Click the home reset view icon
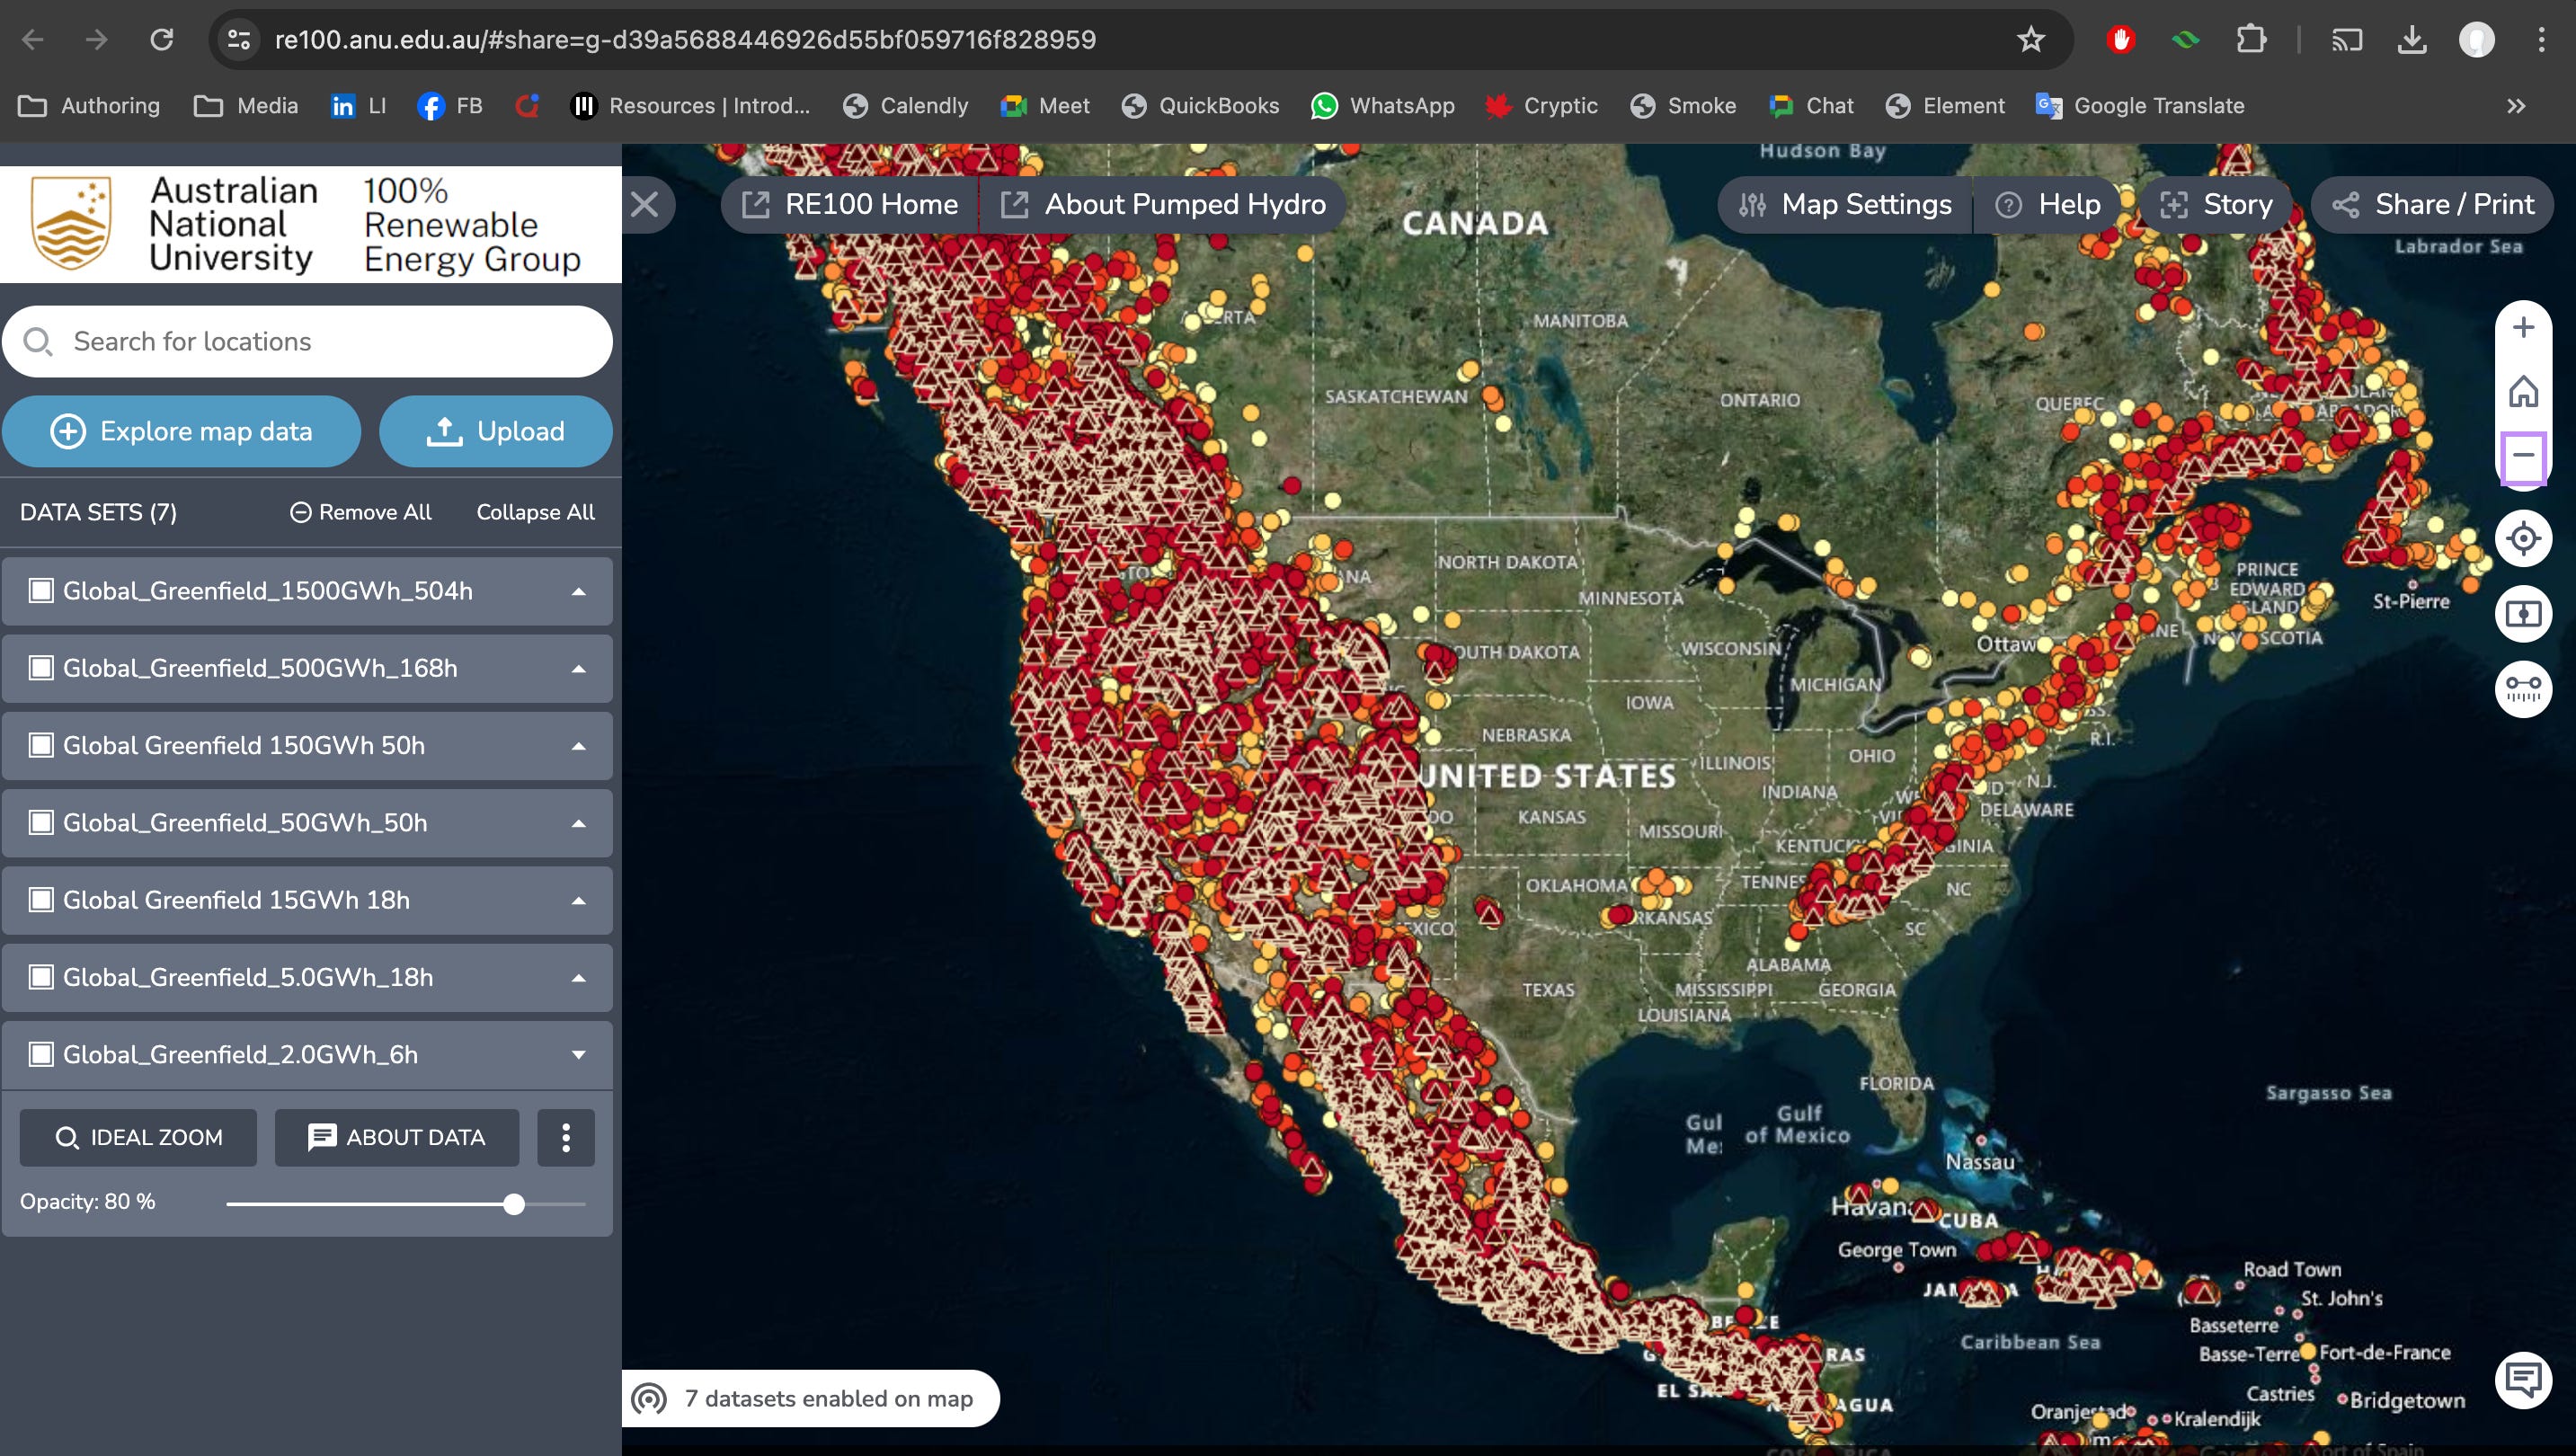 [x=2523, y=391]
